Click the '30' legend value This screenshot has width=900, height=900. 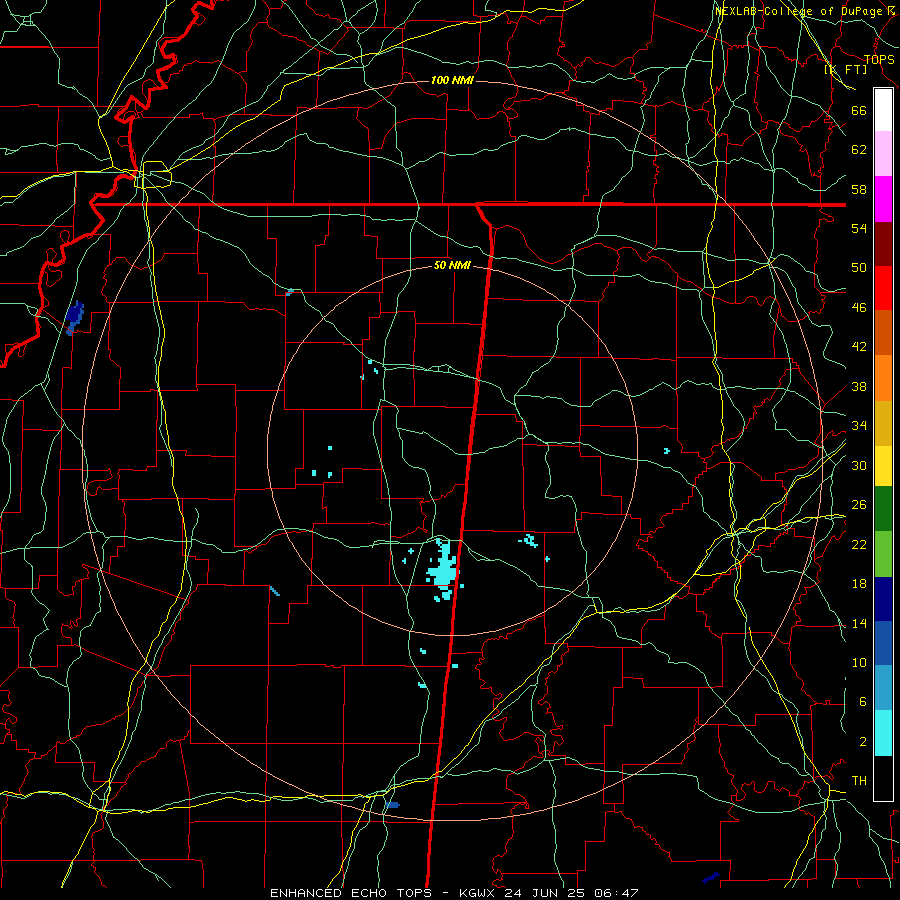coord(859,465)
